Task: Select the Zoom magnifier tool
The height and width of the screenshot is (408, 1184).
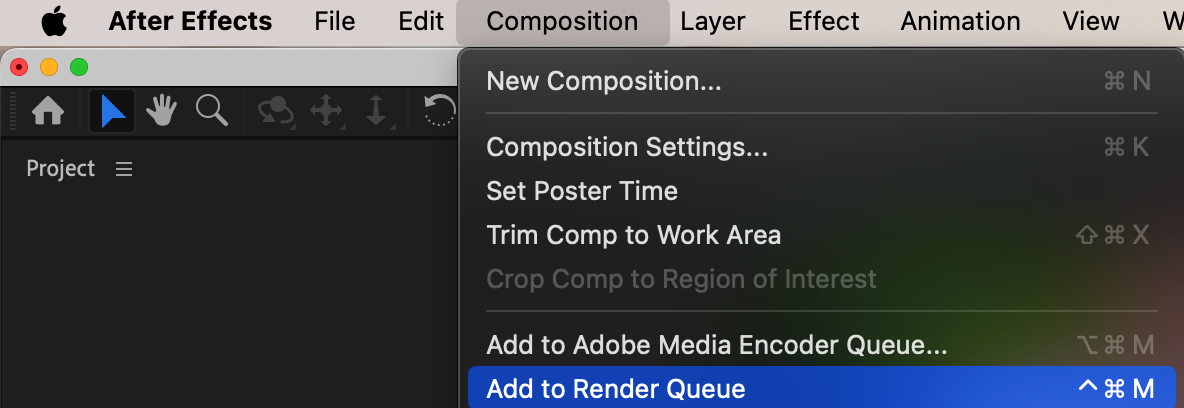Action: click(x=211, y=111)
